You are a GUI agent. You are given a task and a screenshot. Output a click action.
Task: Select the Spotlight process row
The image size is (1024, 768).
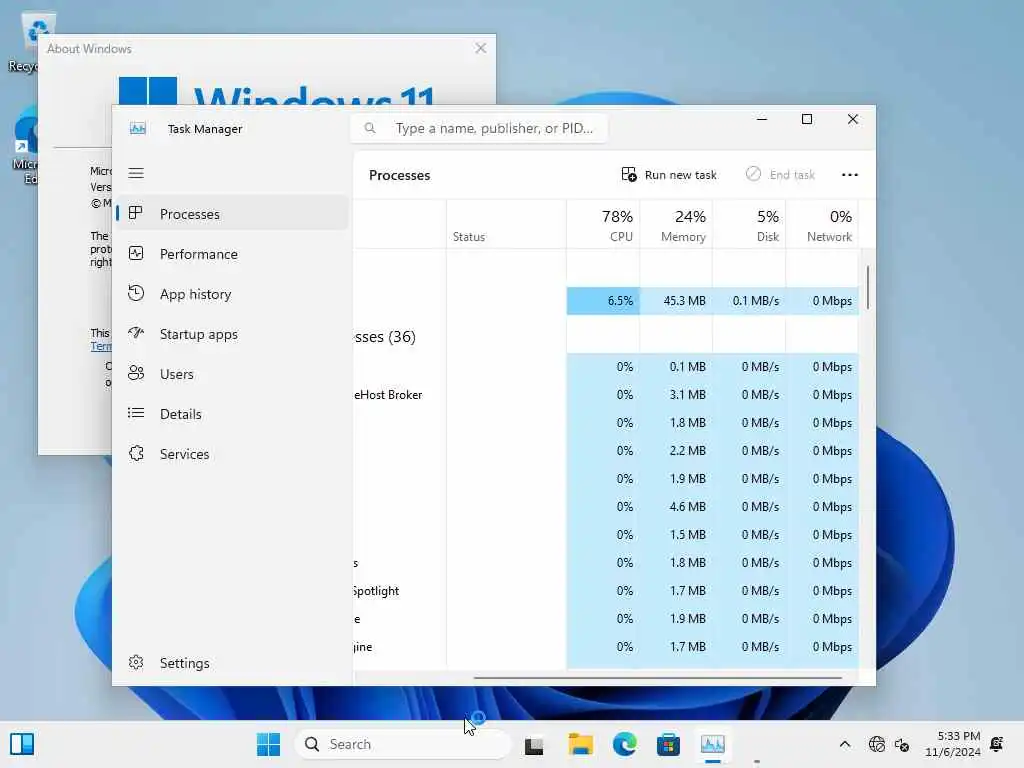(x=606, y=590)
